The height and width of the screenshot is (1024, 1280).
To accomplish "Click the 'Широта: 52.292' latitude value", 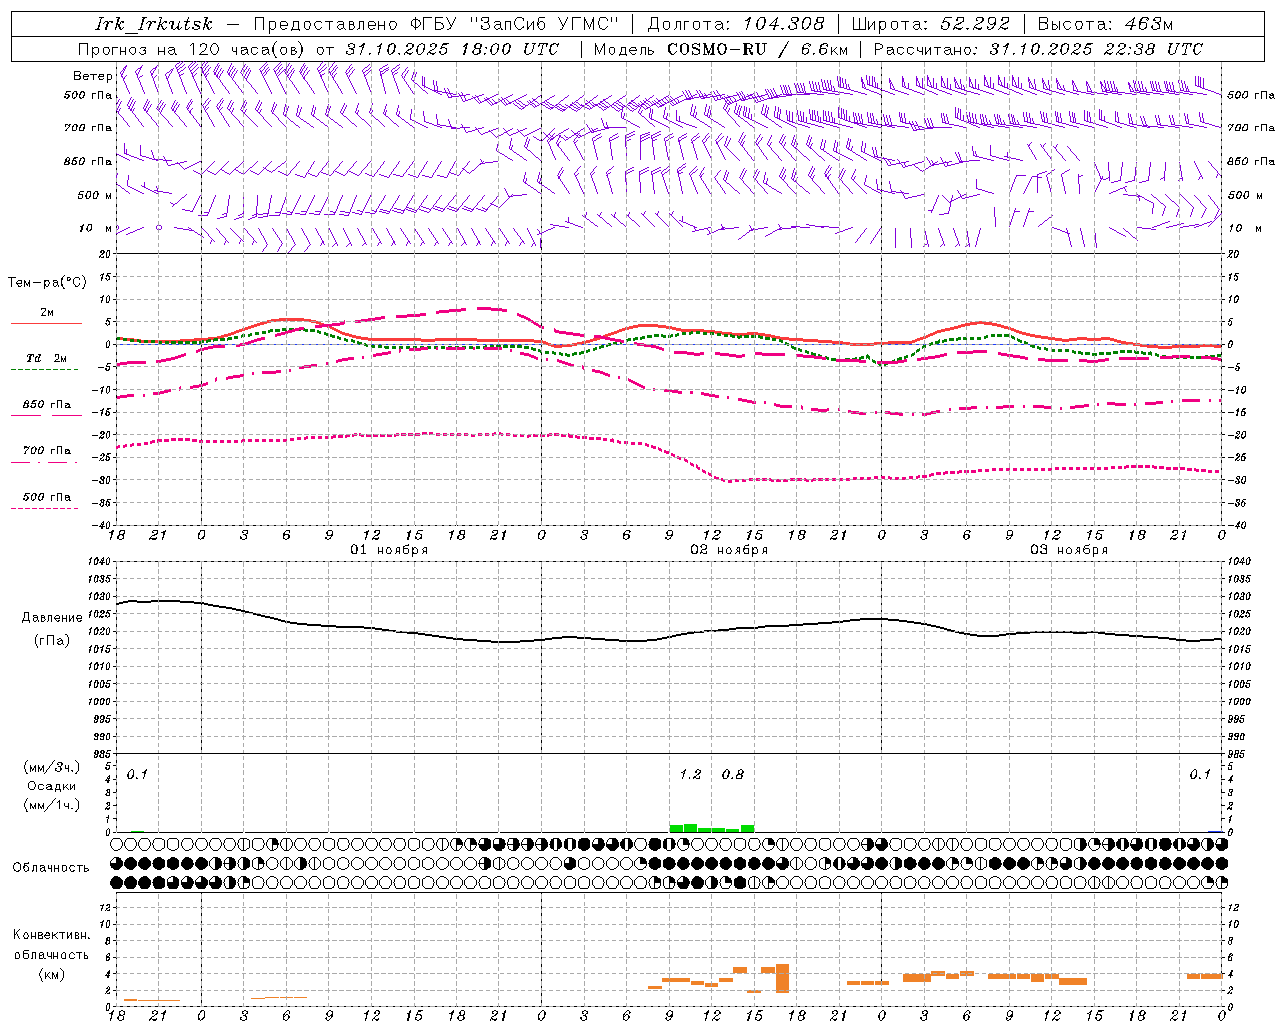I will click(932, 24).
